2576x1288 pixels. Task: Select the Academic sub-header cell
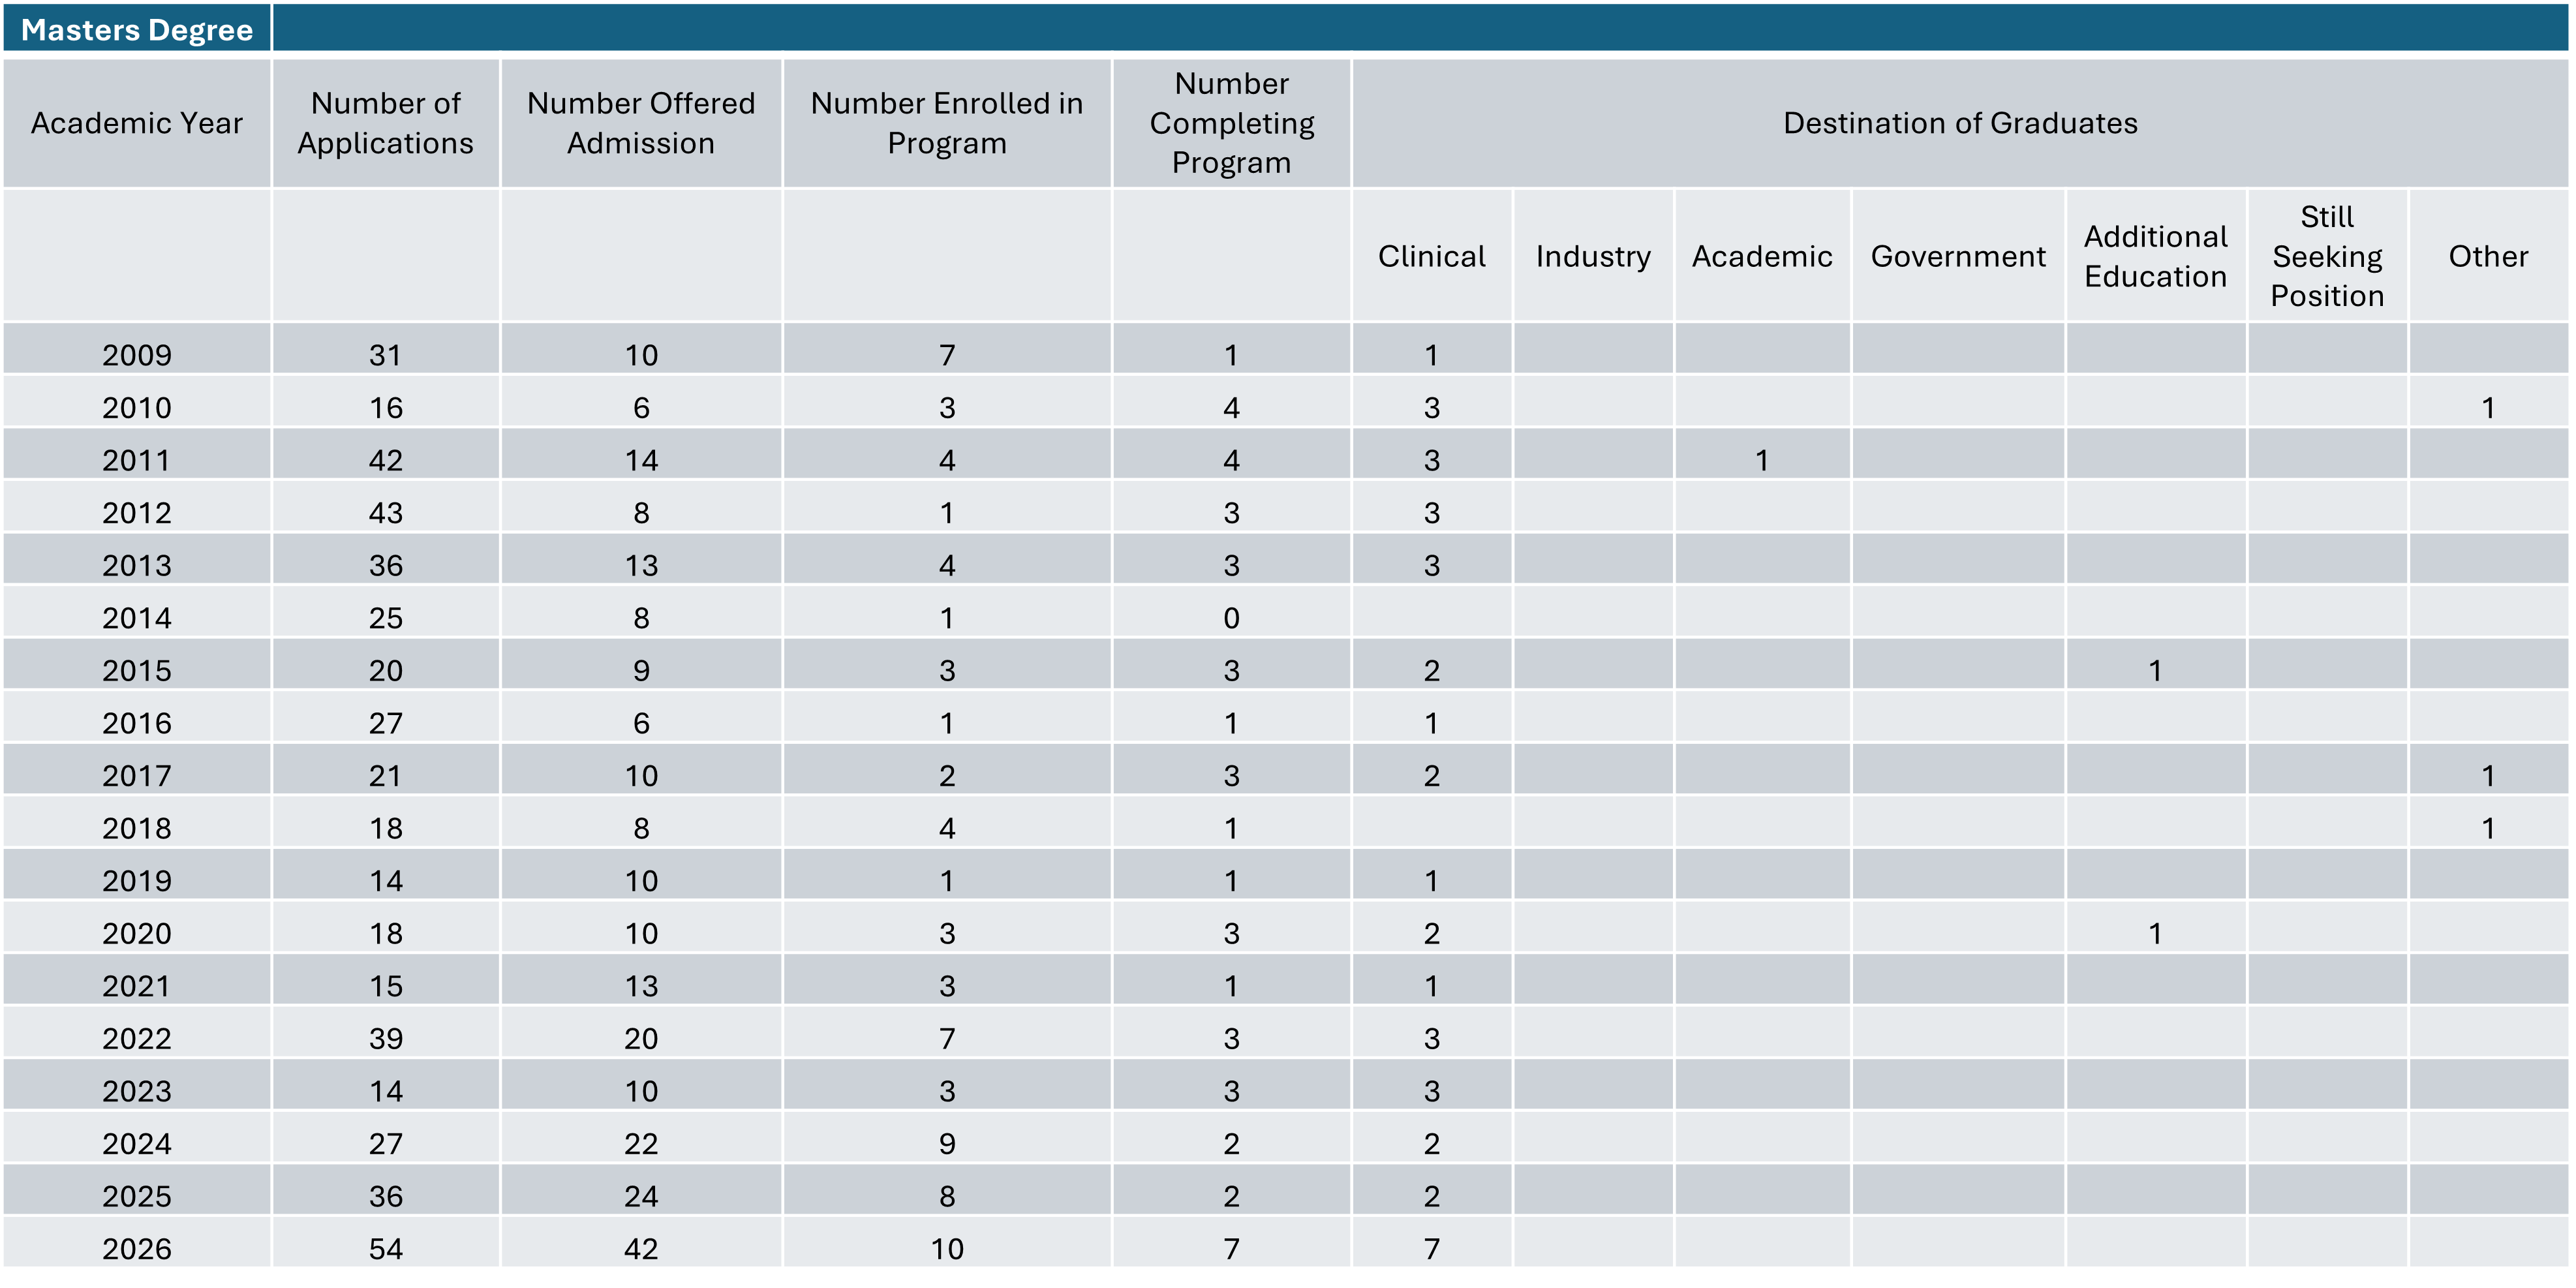tap(1762, 256)
